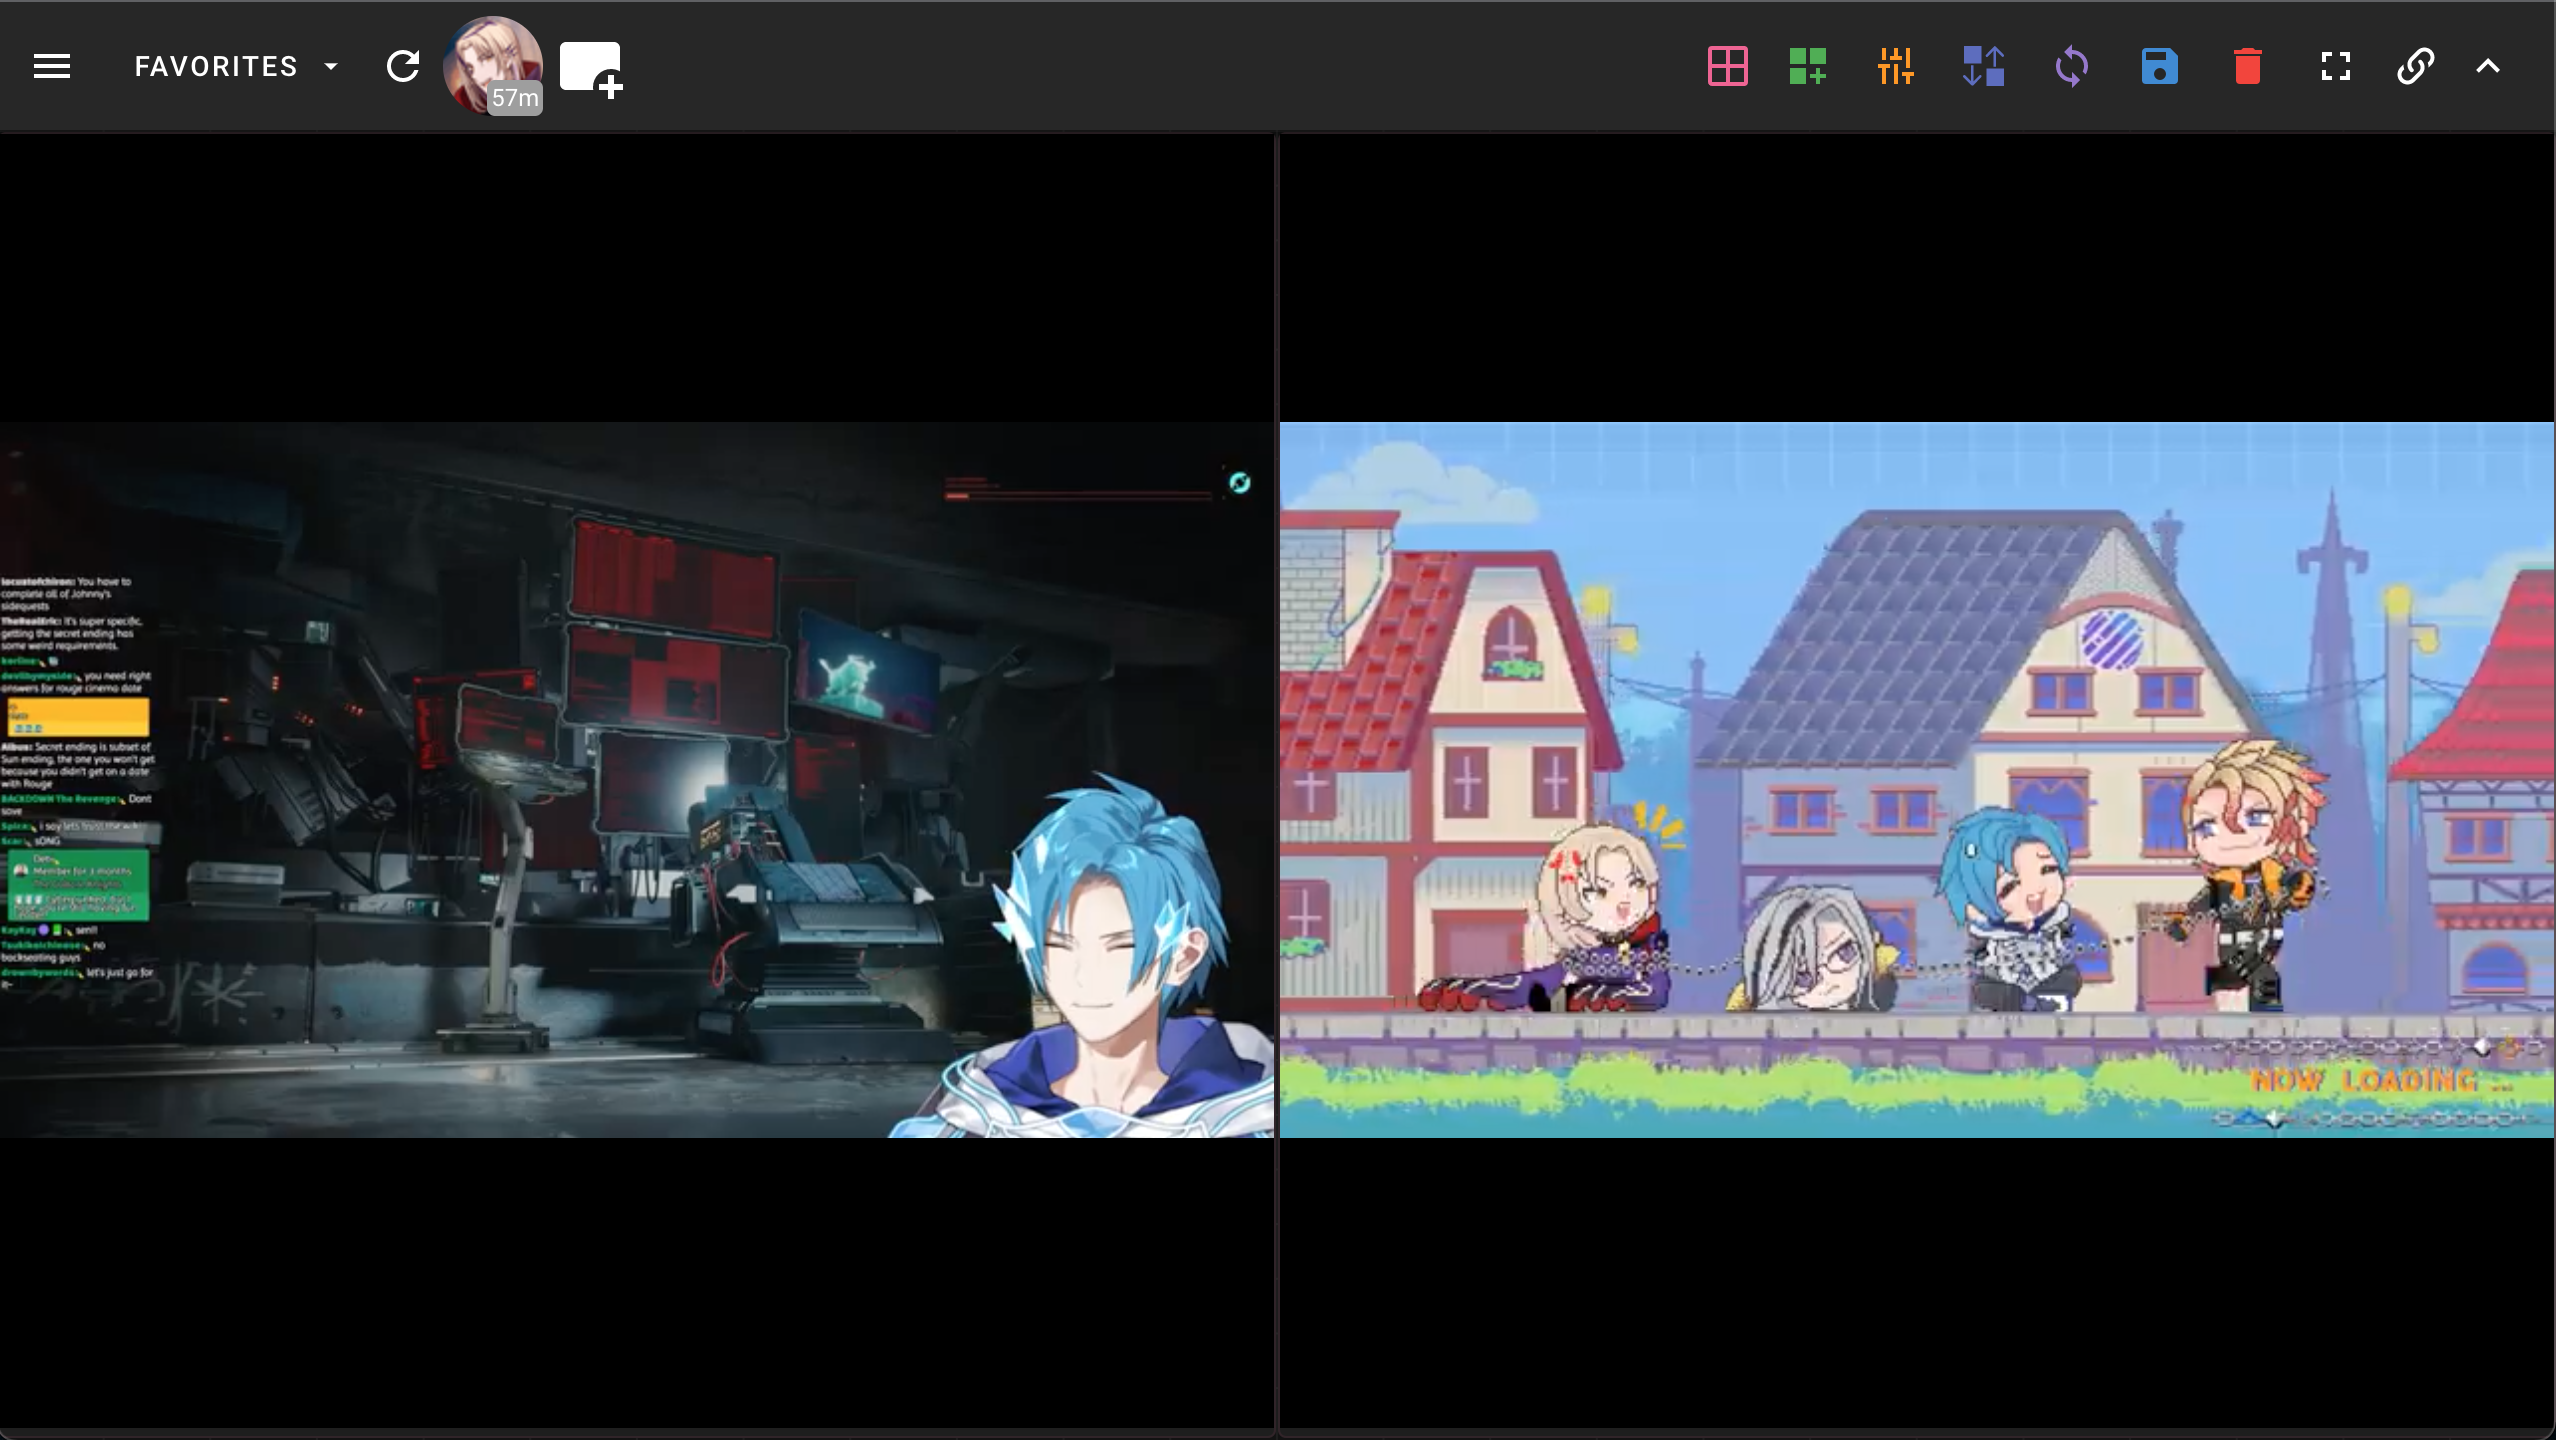The image size is (2556, 1440).
Task: Open the hamburger navigation menu
Action: [x=52, y=67]
